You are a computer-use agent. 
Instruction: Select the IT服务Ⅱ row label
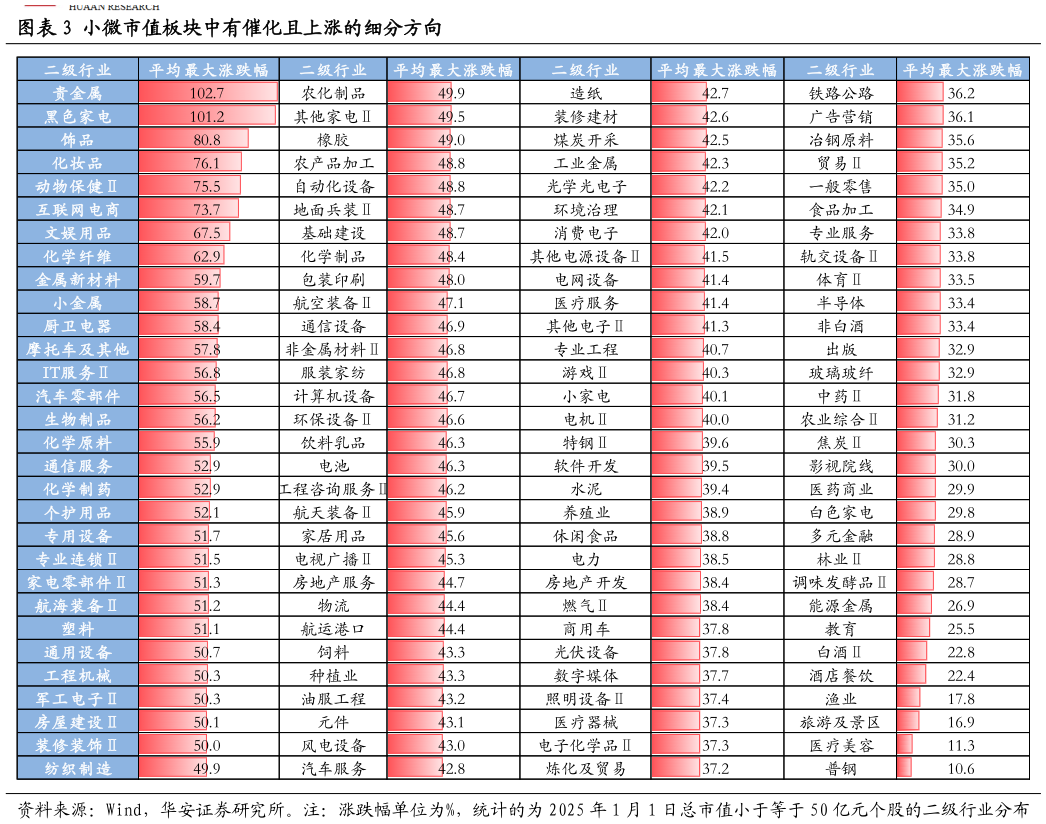point(78,372)
